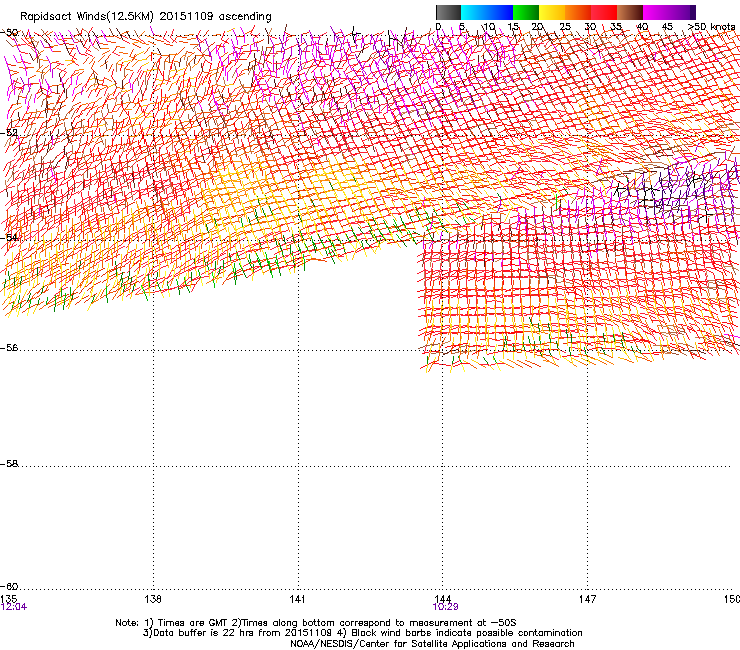This screenshot has width=740, height=650.
Task: Click the '135' longitude axis label
Action: tap(9, 599)
